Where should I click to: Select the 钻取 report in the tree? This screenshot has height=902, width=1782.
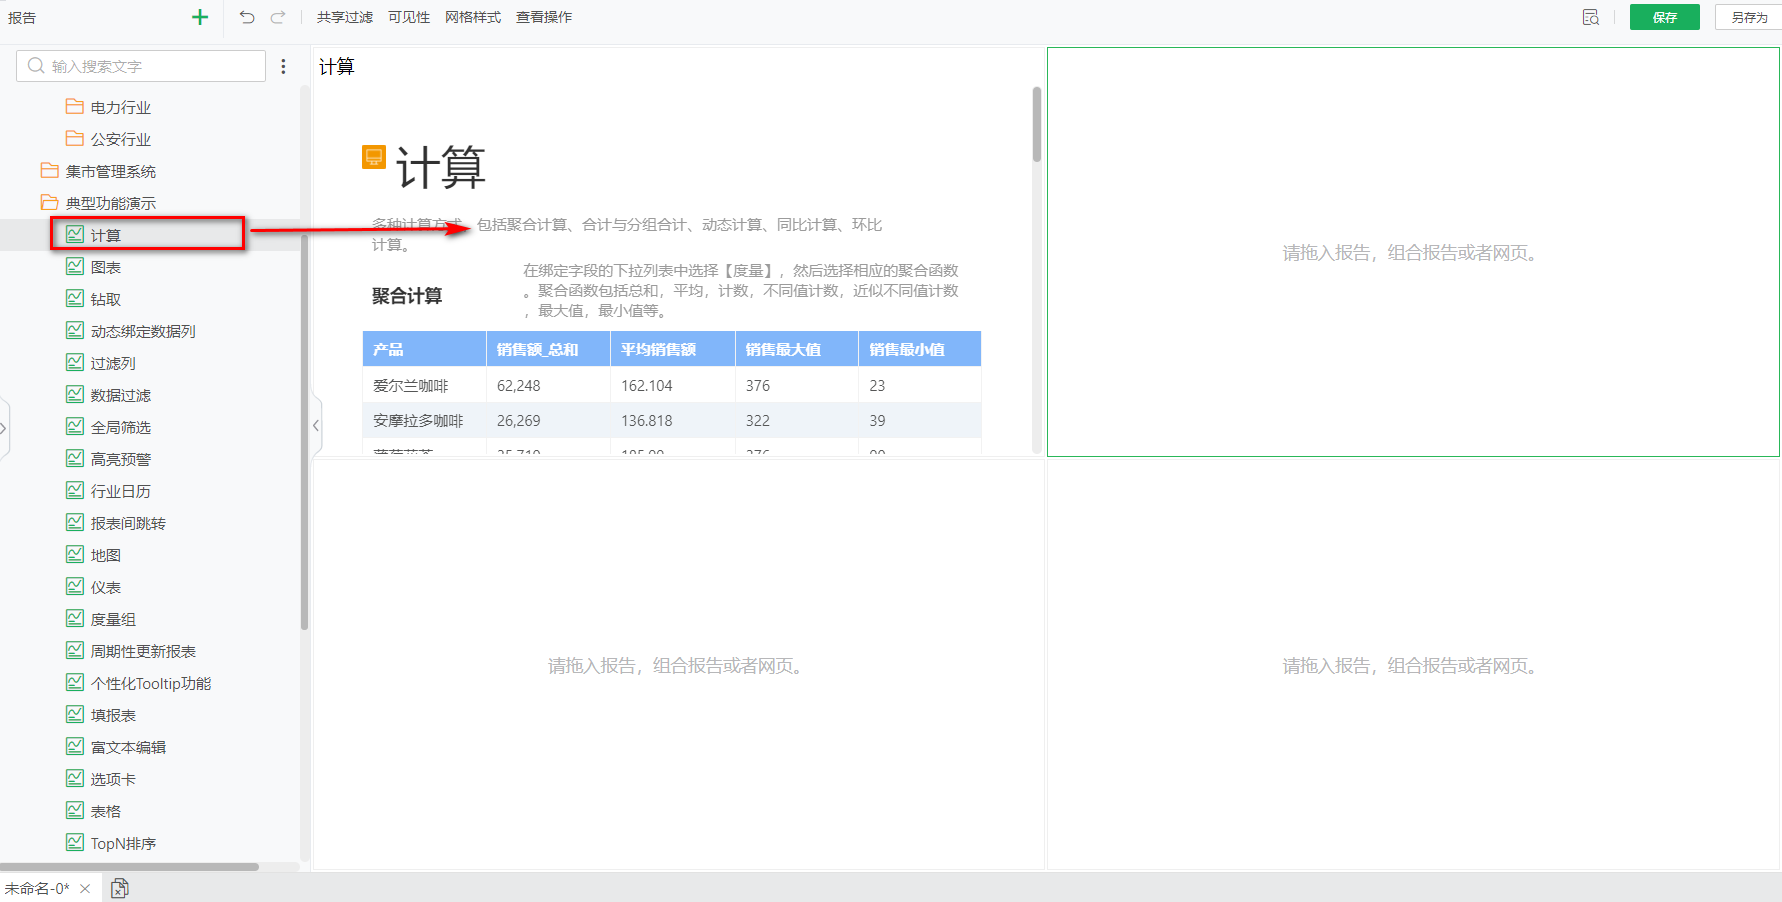click(x=105, y=299)
